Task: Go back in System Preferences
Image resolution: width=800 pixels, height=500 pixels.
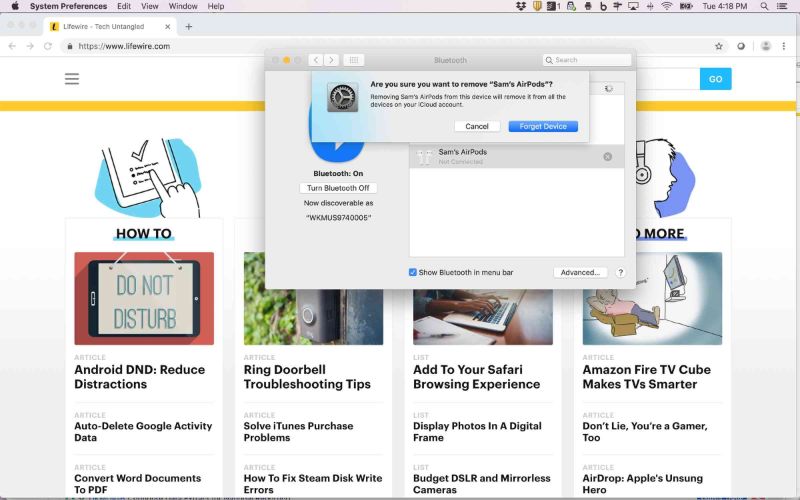Action: 315,60
